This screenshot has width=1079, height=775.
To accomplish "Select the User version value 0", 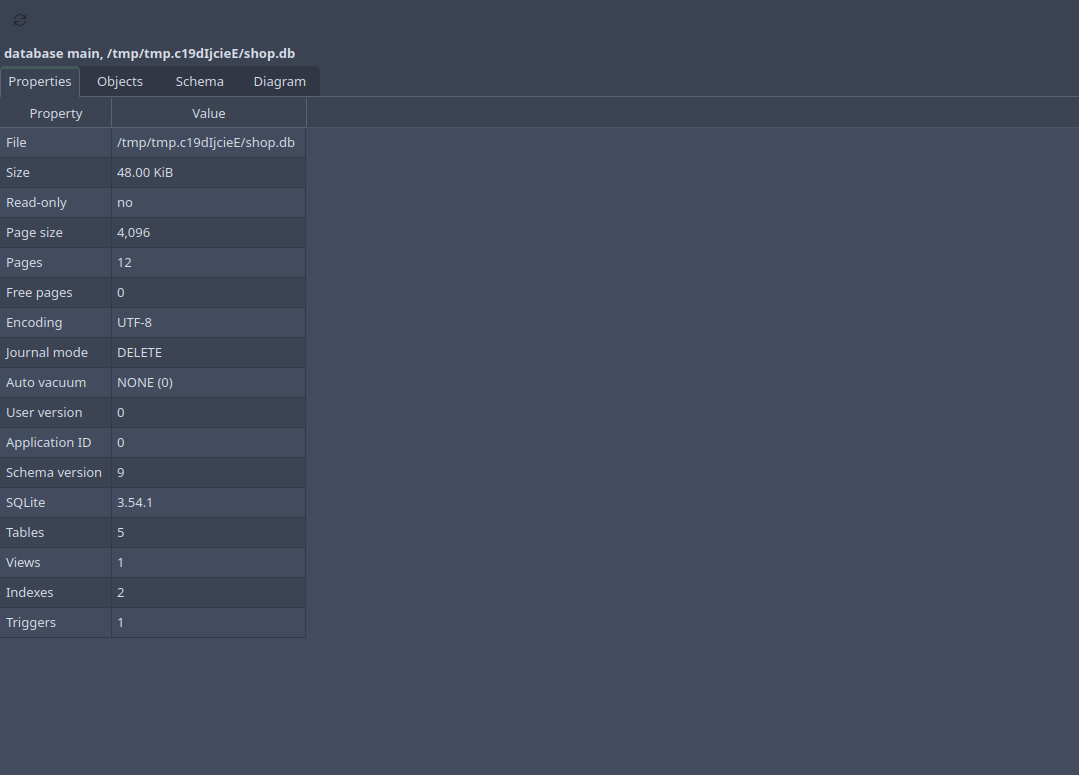I will [x=209, y=412].
